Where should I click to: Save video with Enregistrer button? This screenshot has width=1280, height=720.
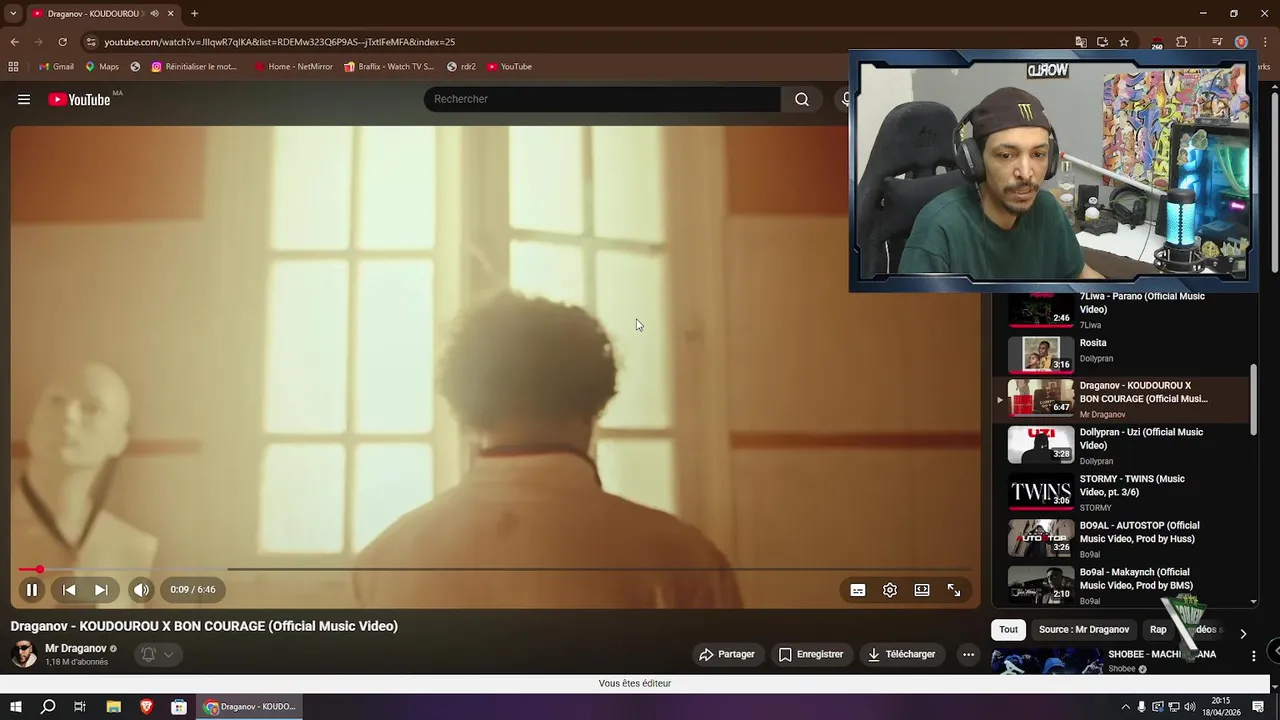click(x=811, y=654)
